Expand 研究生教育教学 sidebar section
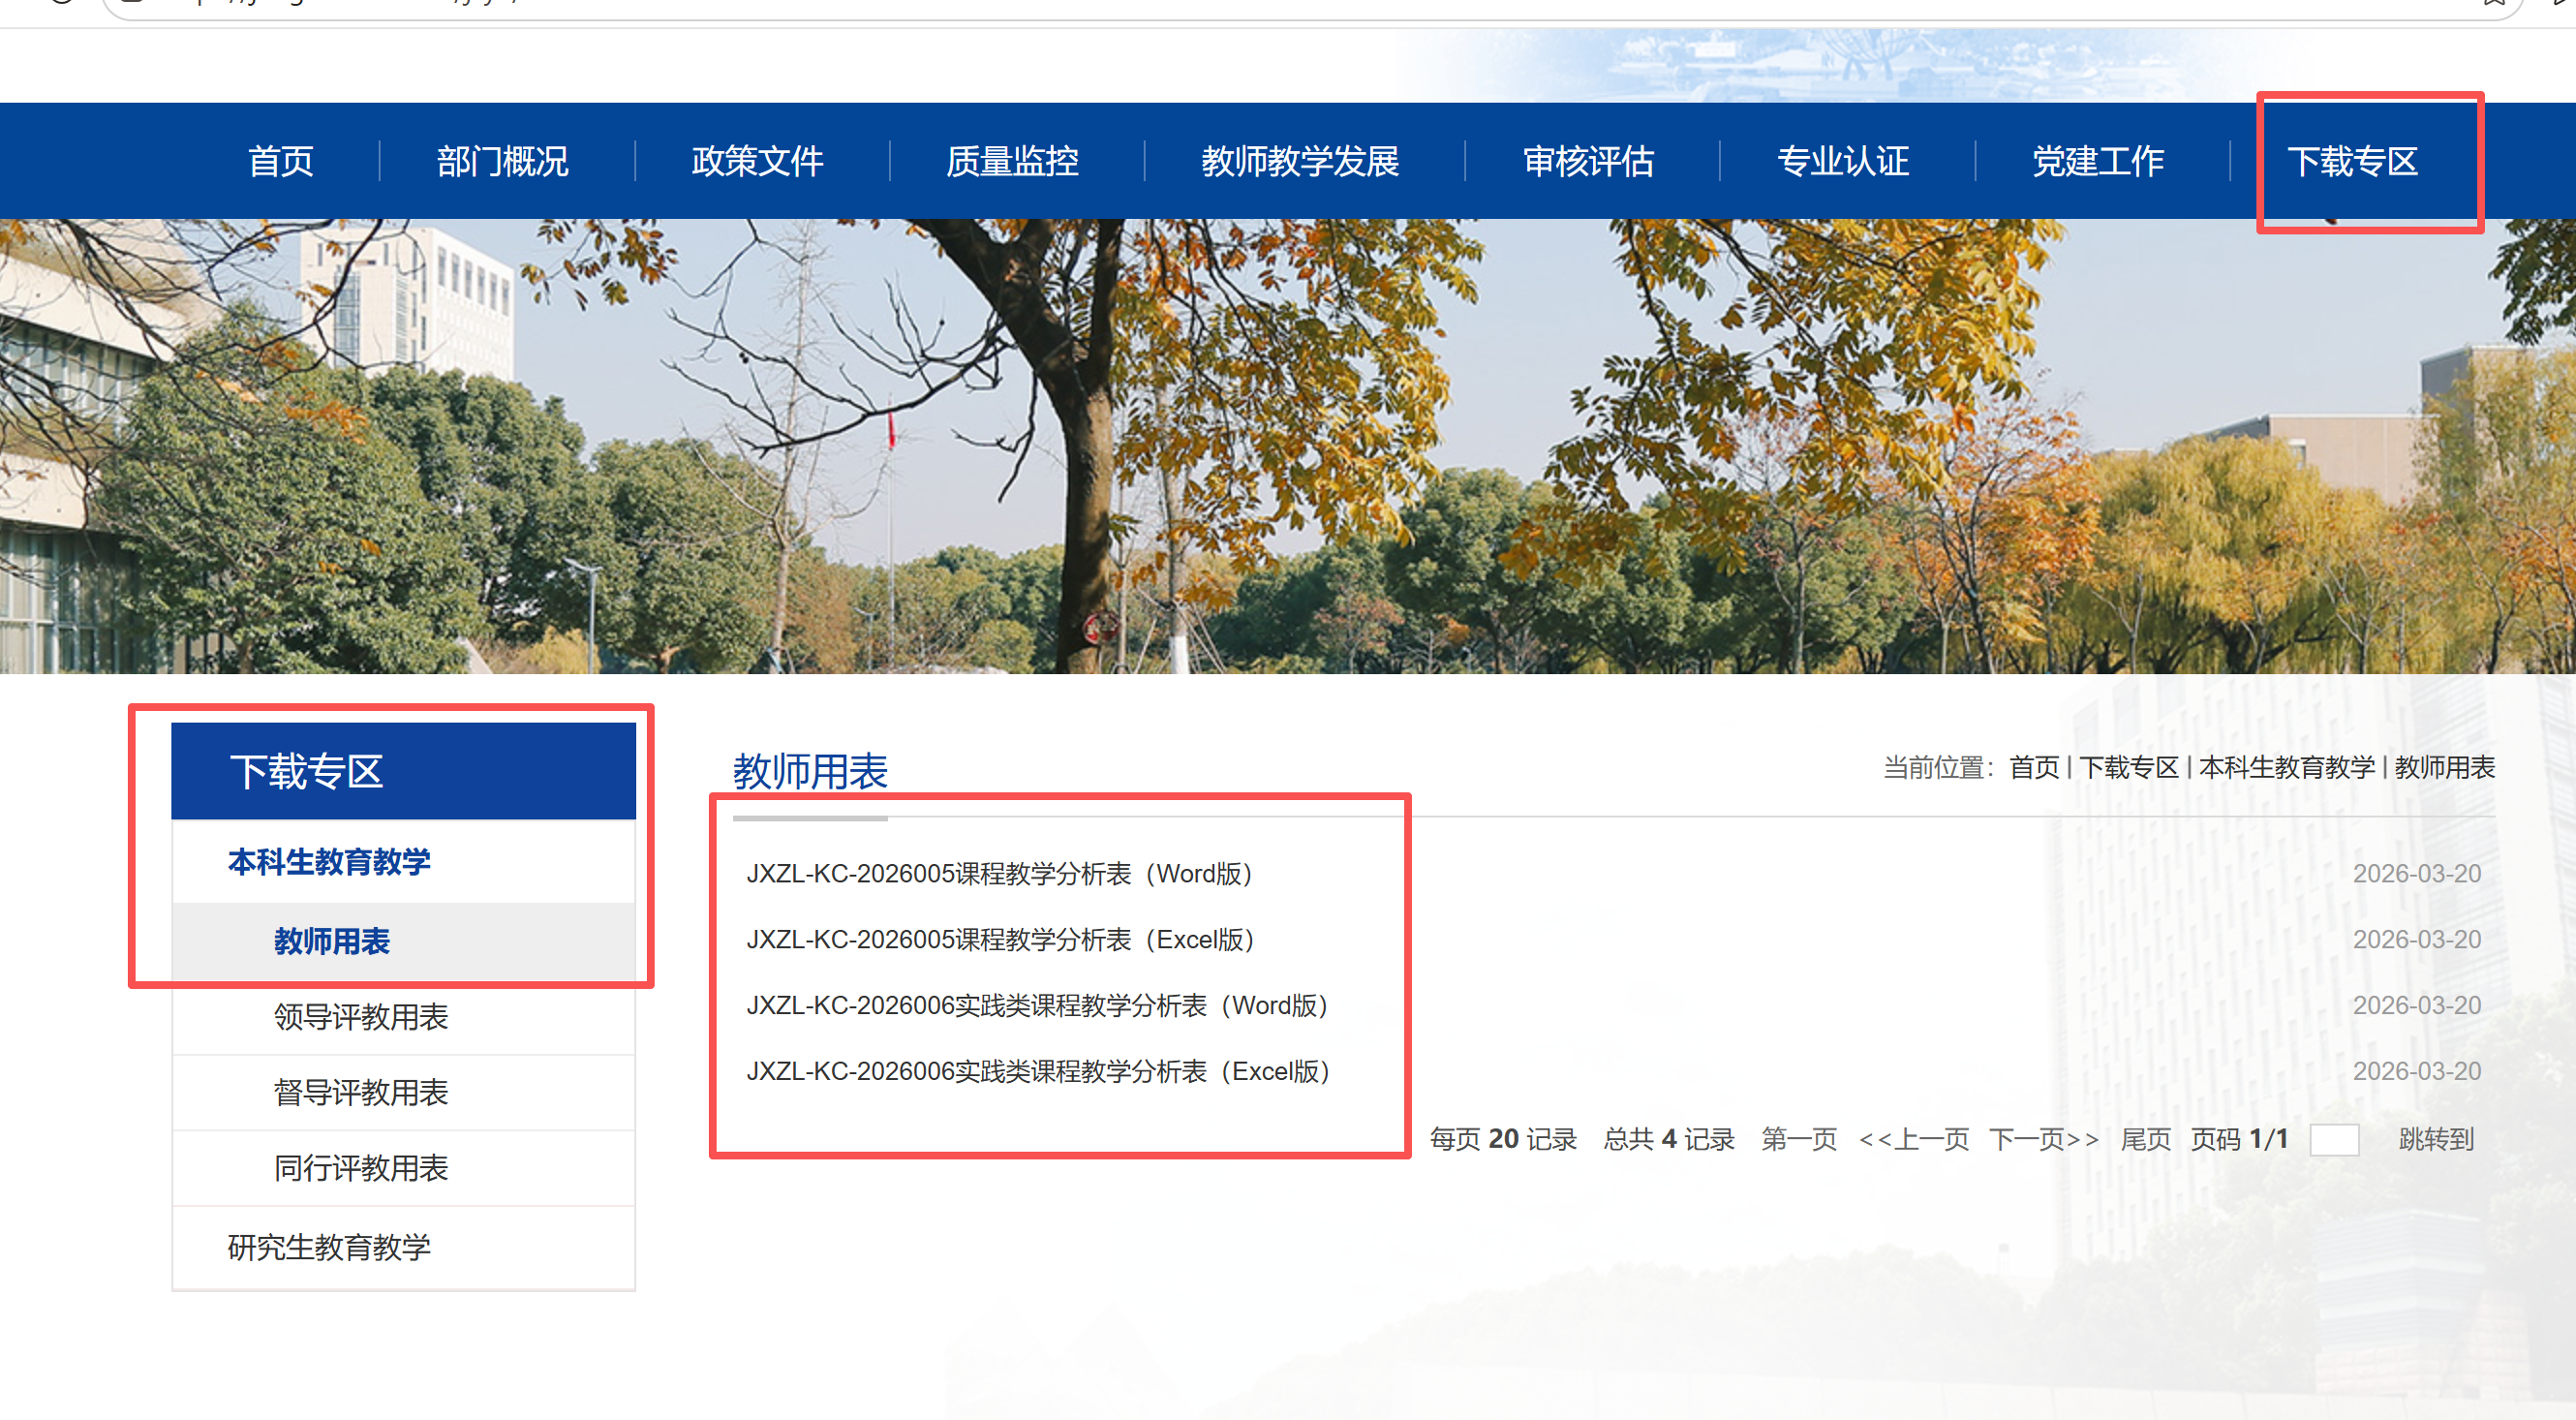Image resolution: width=2576 pixels, height=1420 pixels. click(329, 1247)
